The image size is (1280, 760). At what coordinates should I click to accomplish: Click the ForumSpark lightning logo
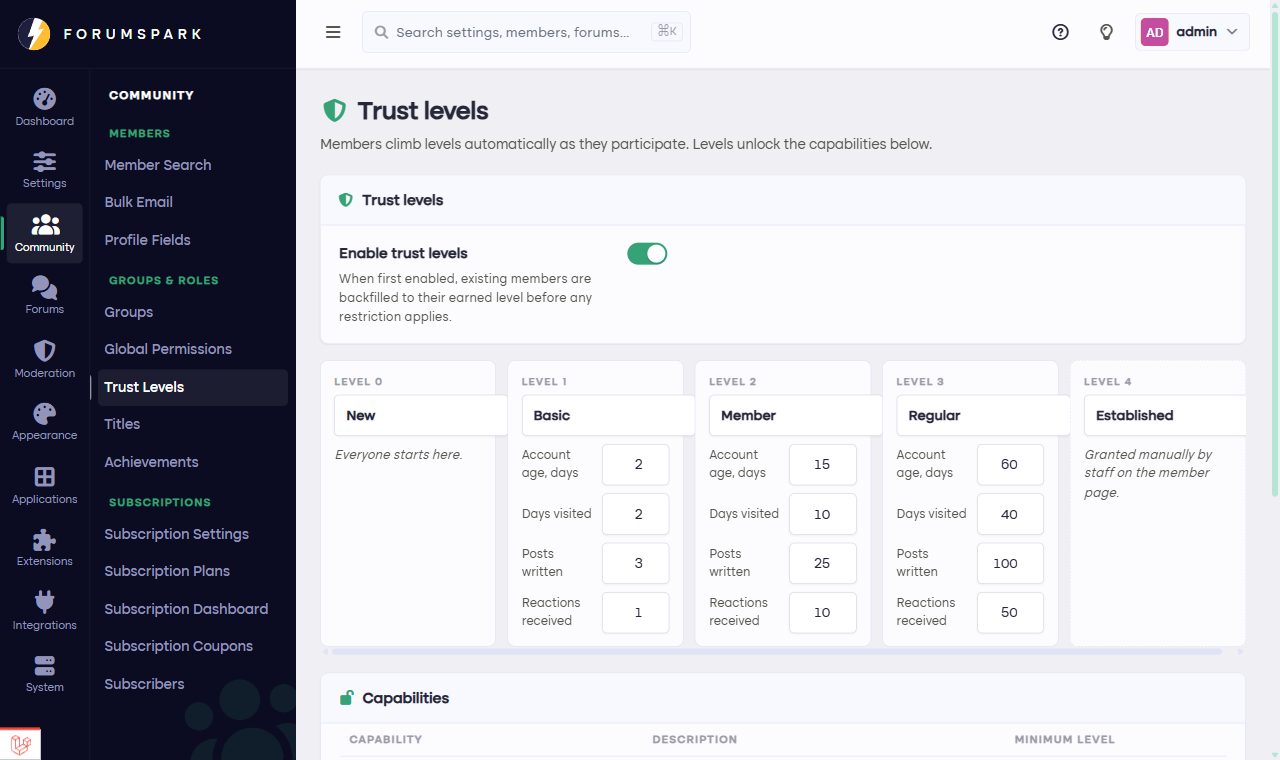(34, 33)
